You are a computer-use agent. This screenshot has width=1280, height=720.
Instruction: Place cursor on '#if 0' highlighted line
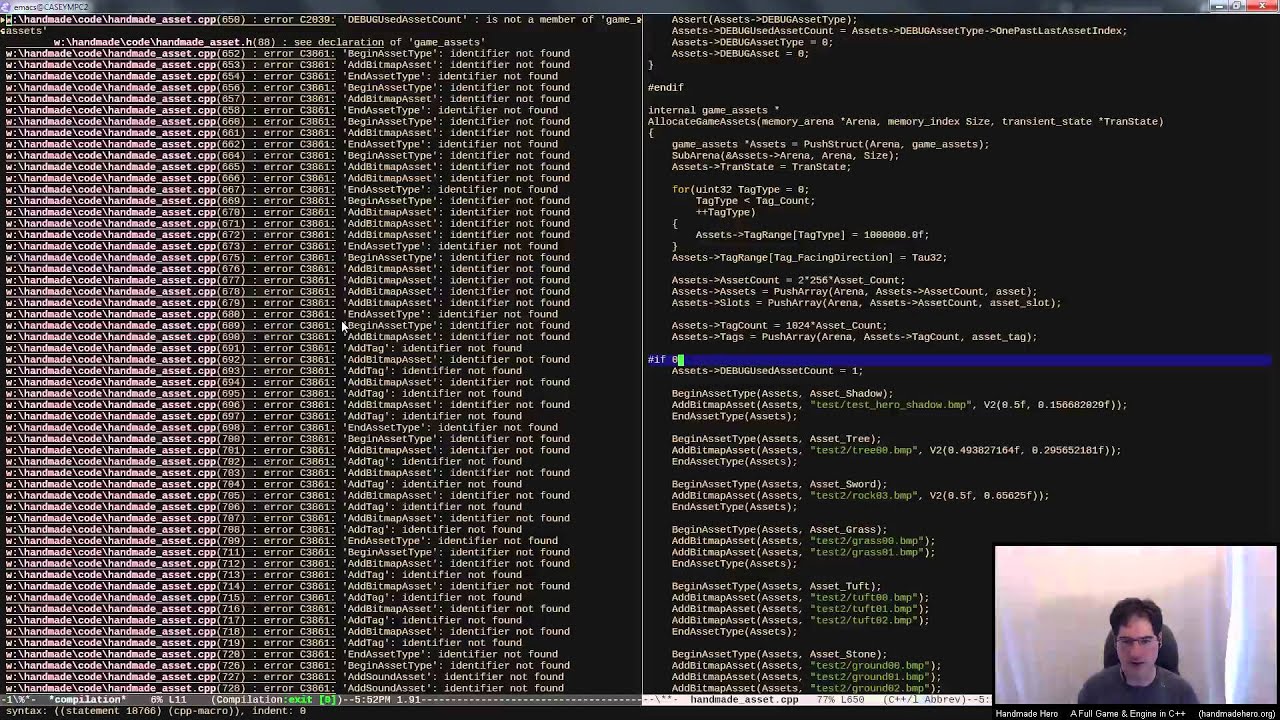point(960,359)
